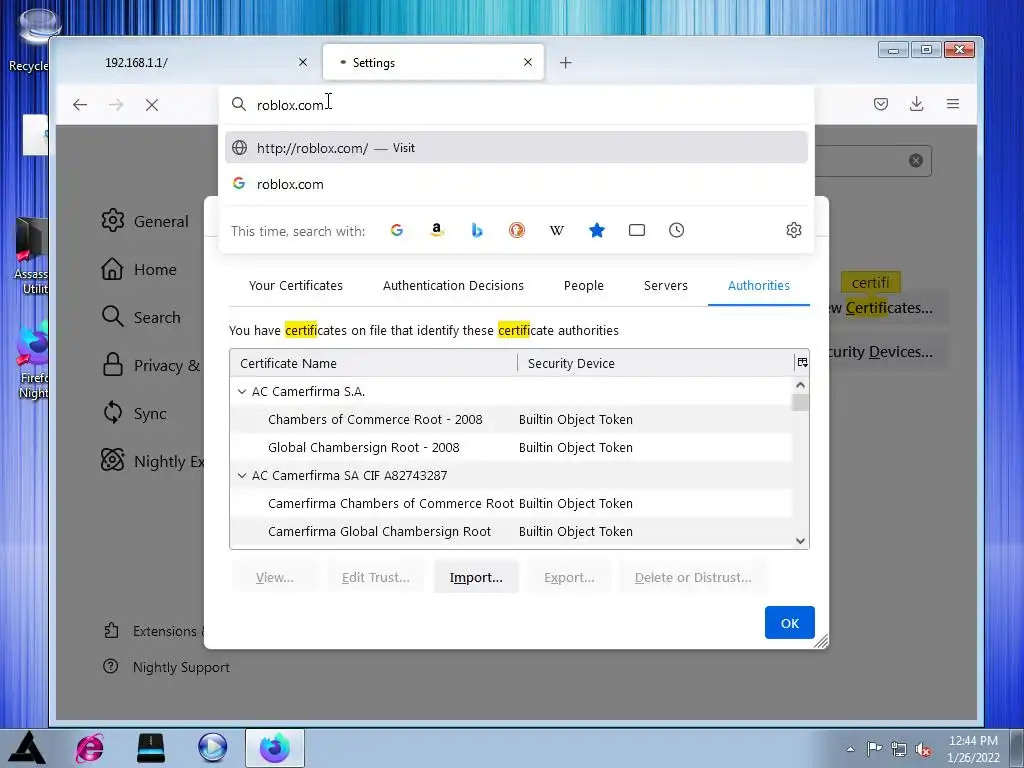The image size is (1024, 768).
Task: Click the address bar text roblox.com
Action: [289, 105]
